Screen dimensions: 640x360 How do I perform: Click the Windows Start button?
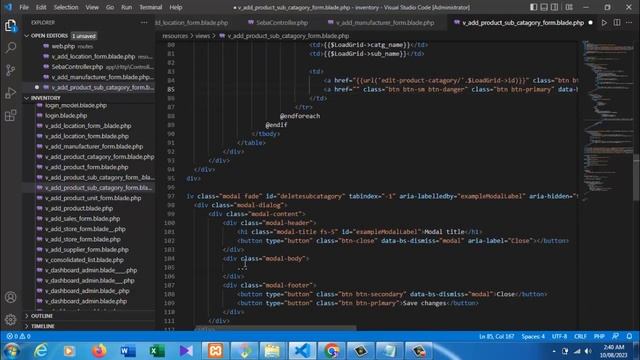point(11,351)
